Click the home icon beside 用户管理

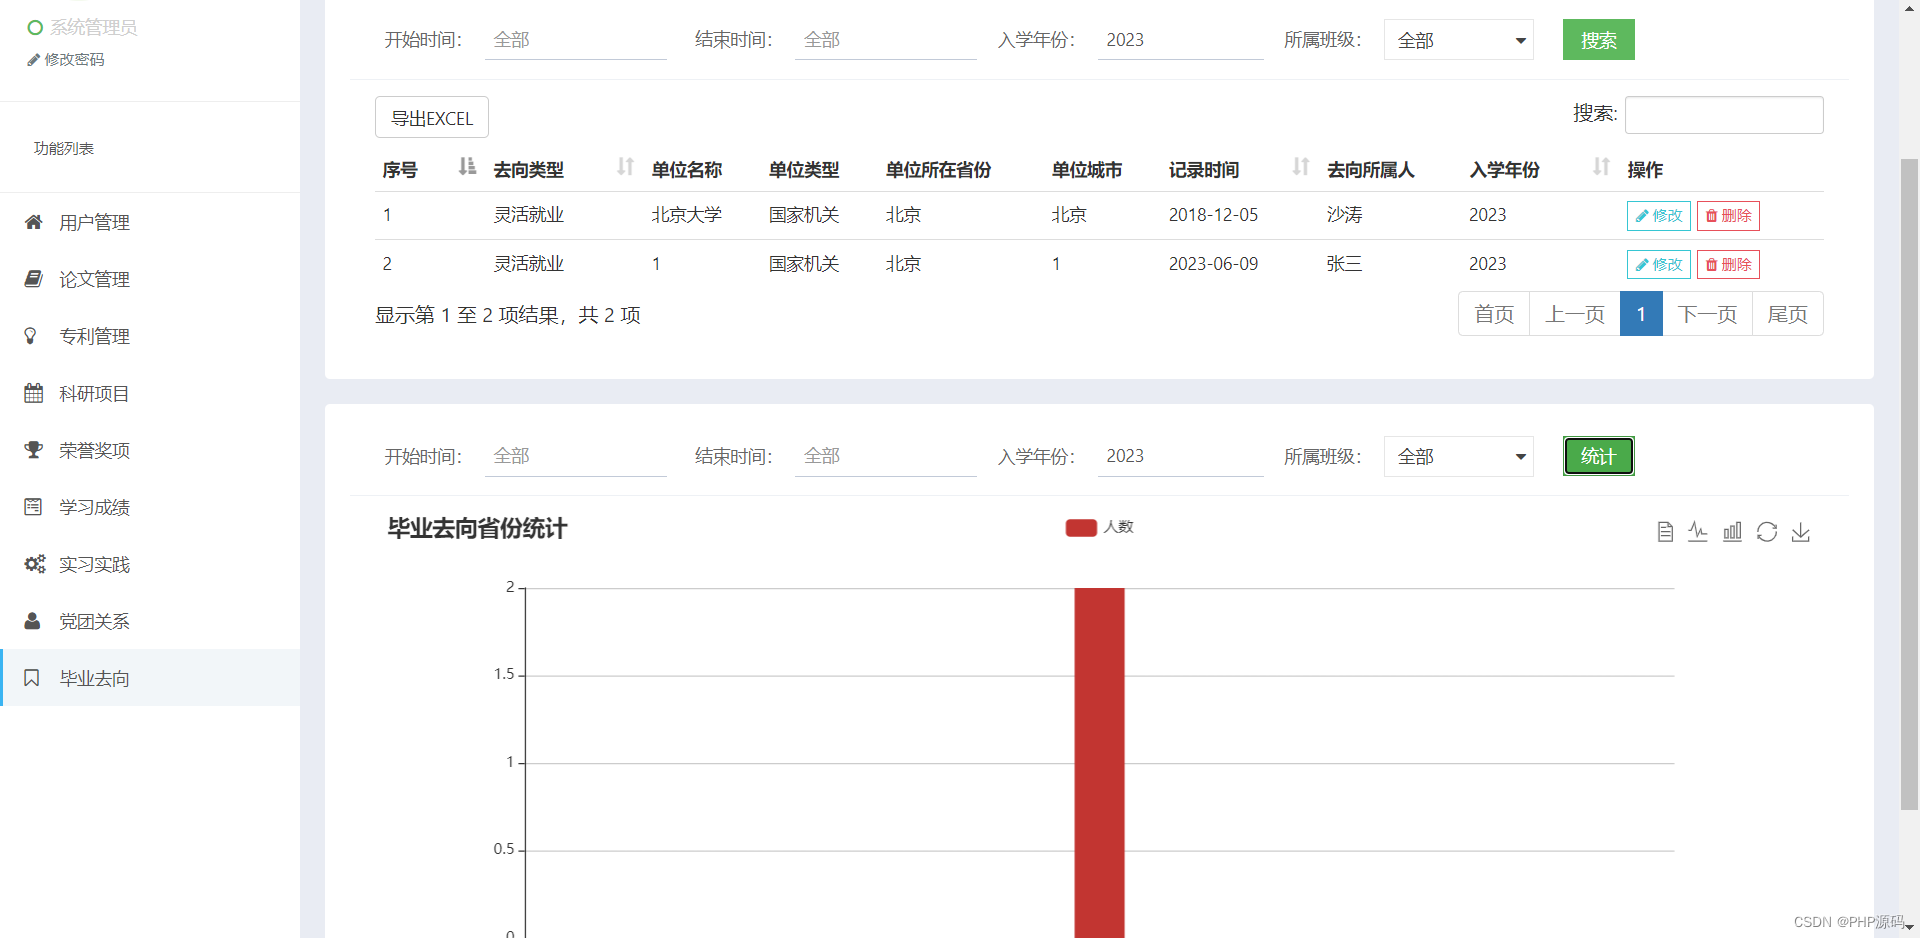click(33, 222)
